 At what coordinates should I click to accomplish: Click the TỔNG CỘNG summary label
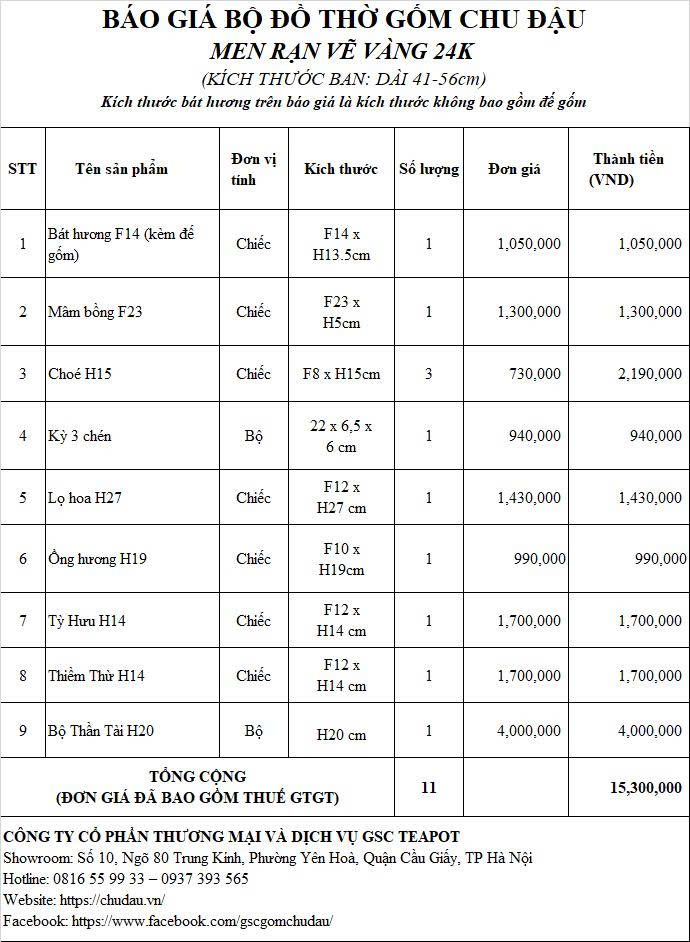198,776
